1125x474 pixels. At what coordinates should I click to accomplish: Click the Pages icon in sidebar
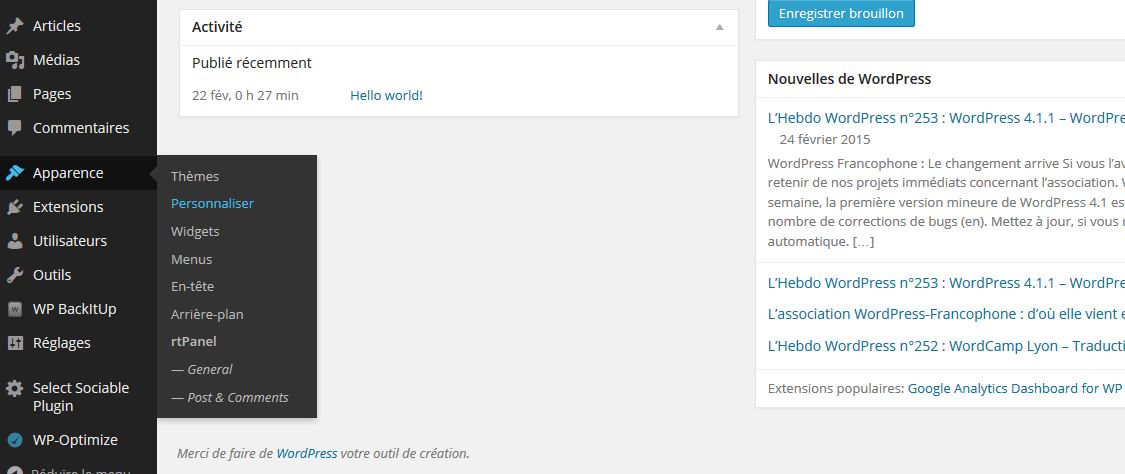coord(15,94)
